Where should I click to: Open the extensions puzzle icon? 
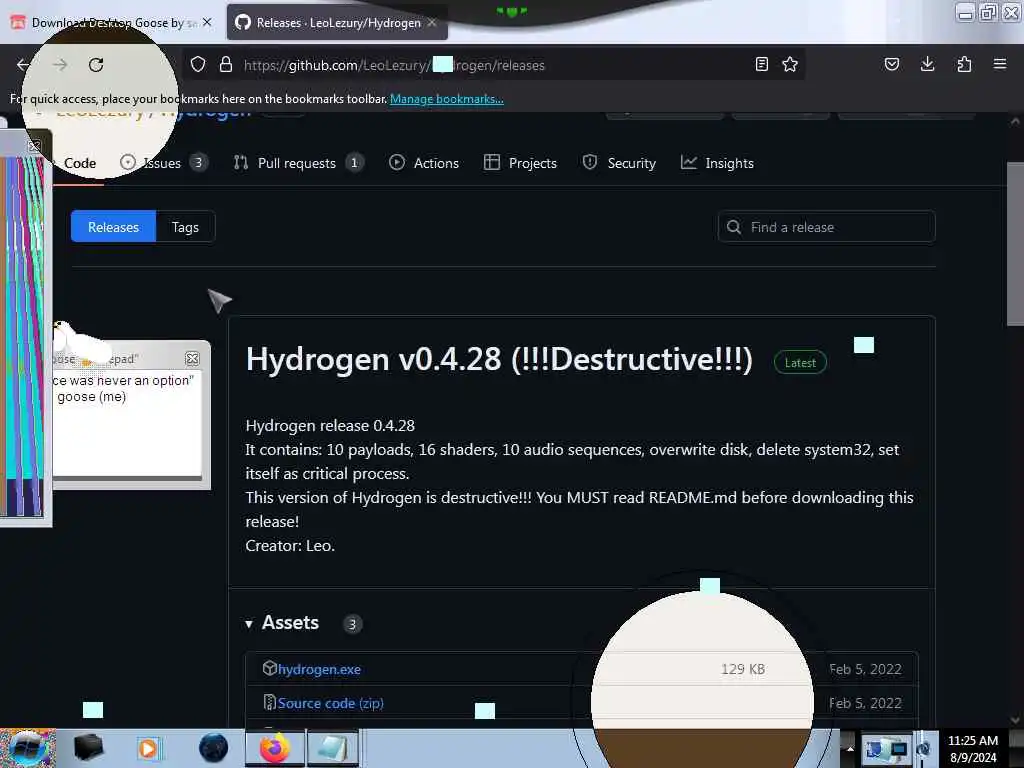(x=964, y=64)
